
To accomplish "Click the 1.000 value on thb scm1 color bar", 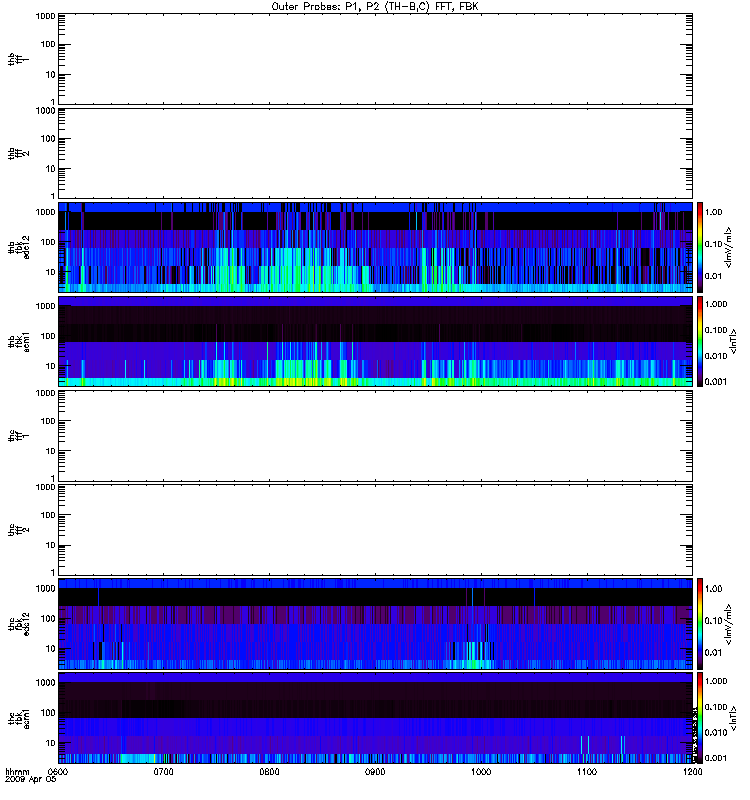I will coord(715,304).
